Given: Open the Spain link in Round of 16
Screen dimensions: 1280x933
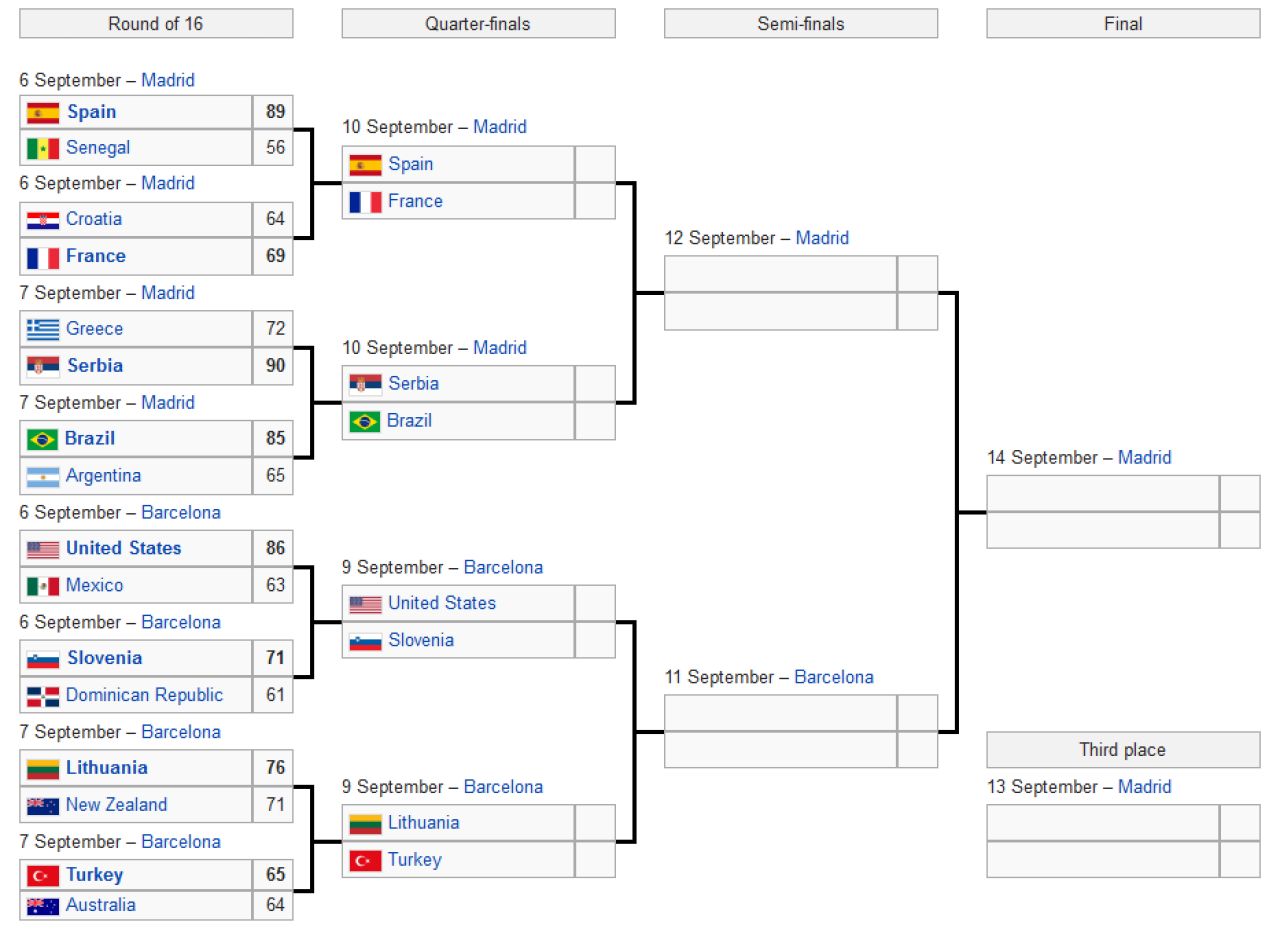Looking at the screenshot, I should [92, 111].
